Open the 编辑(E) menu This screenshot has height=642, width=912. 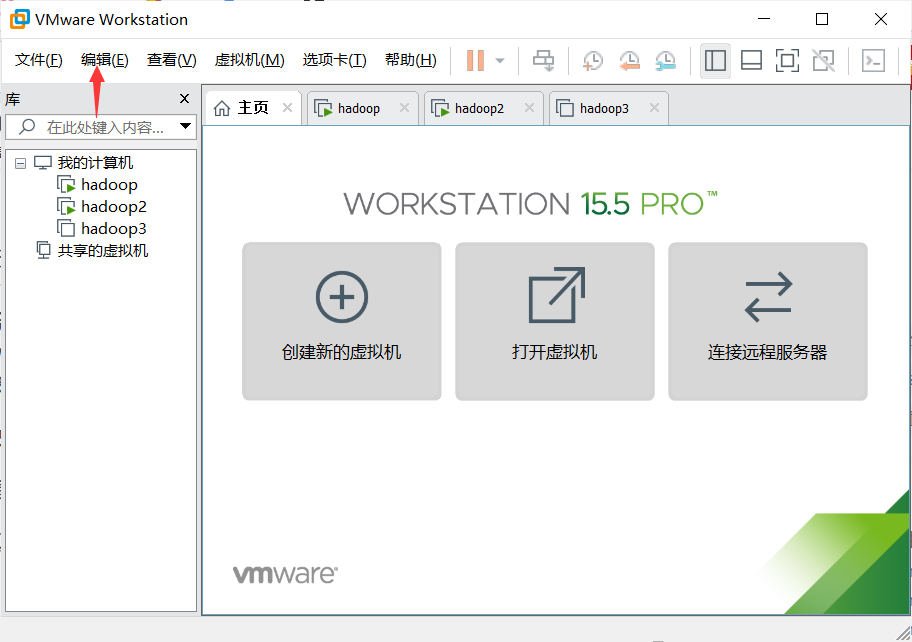point(105,60)
